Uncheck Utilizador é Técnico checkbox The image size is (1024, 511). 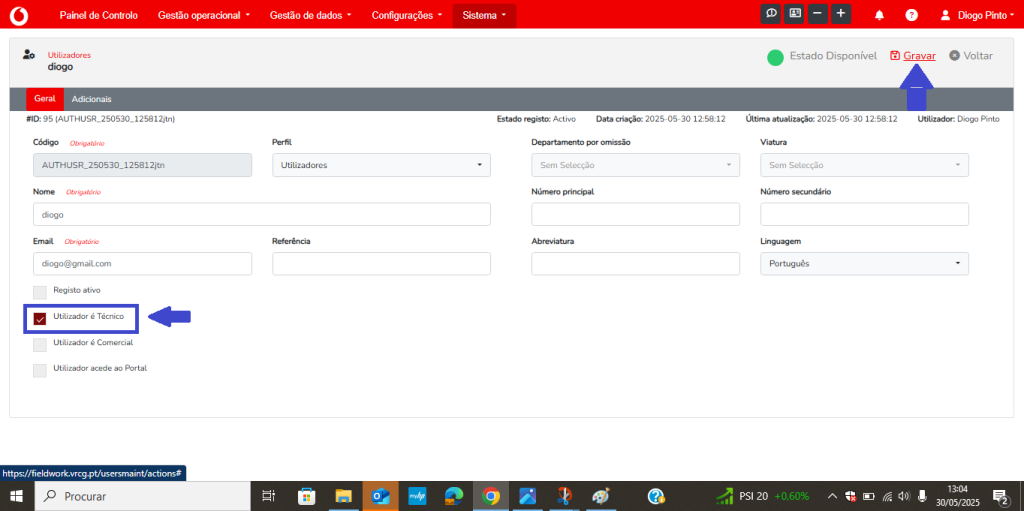pyautogui.click(x=40, y=319)
